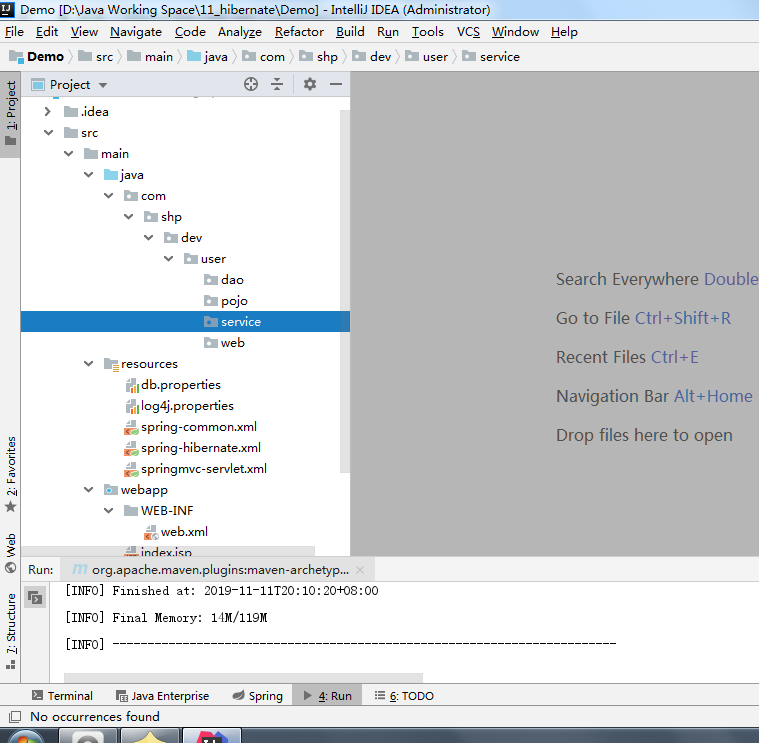Image resolution: width=759 pixels, height=743 pixels.
Task: Open the File menu
Action: (x=14, y=32)
